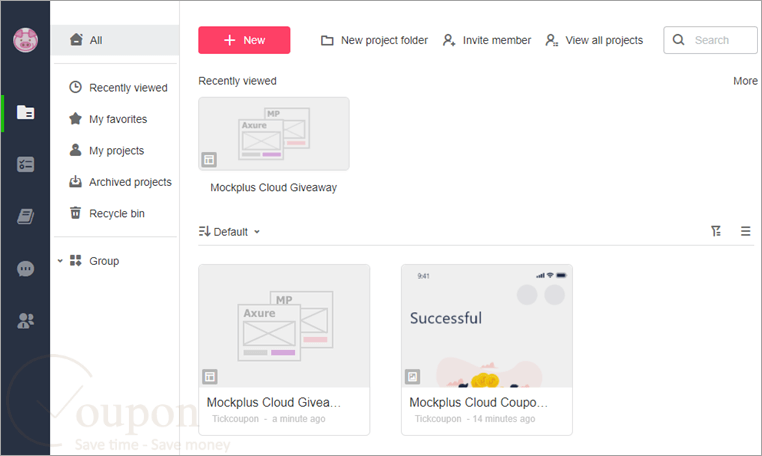Image resolution: width=762 pixels, height=456 pixels.
Task: Select the Group label in sidebar
Action: [104, 261]
